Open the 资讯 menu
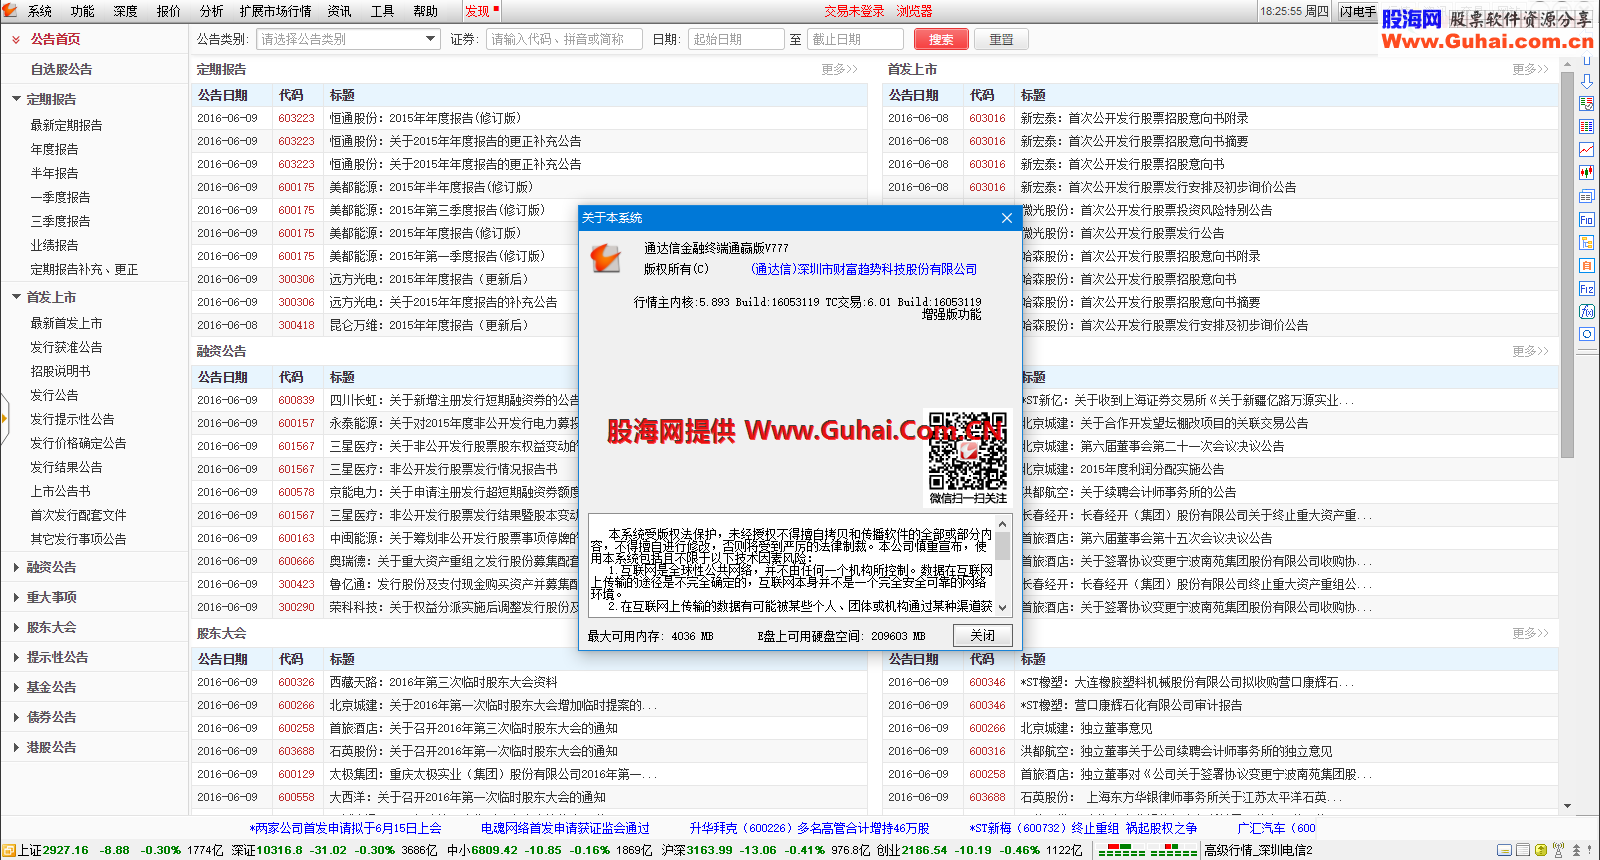Viewport: 1600px width, 860px height. pyautogui.click(x=339, y=11)
